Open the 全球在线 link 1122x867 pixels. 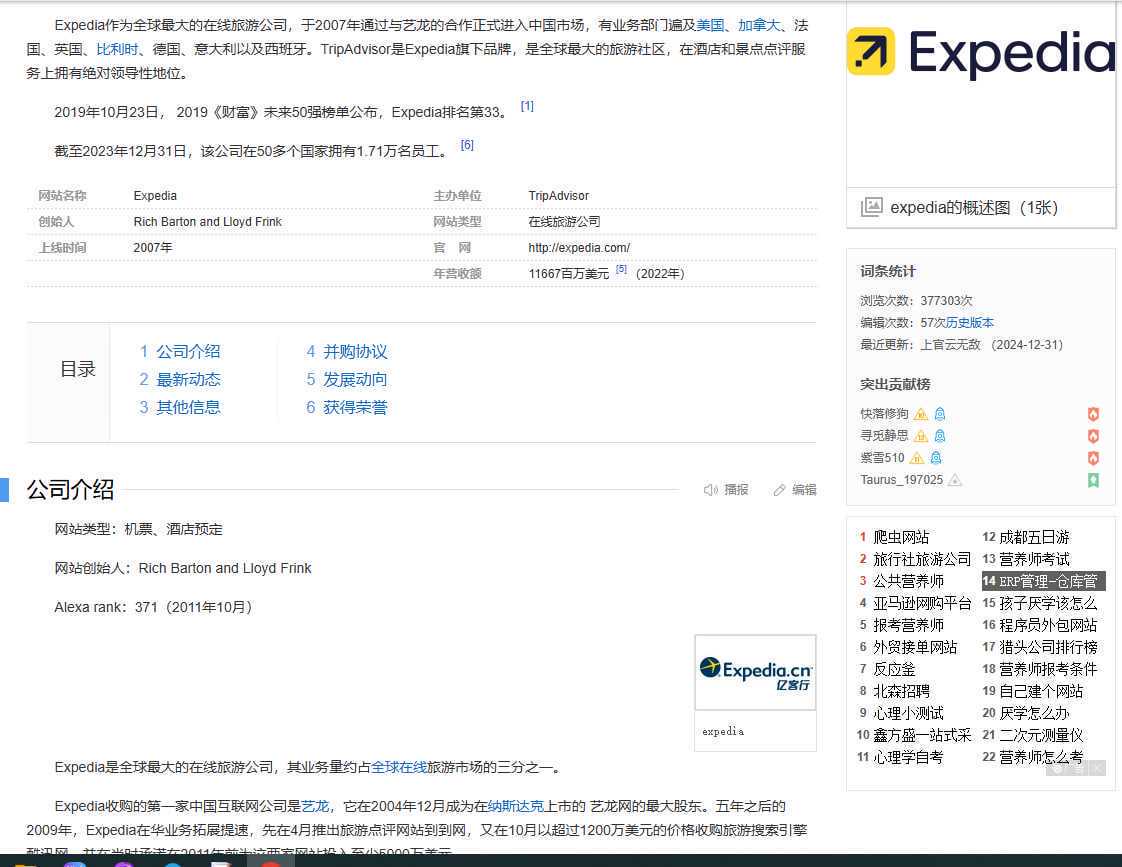(x=399, y=768)
